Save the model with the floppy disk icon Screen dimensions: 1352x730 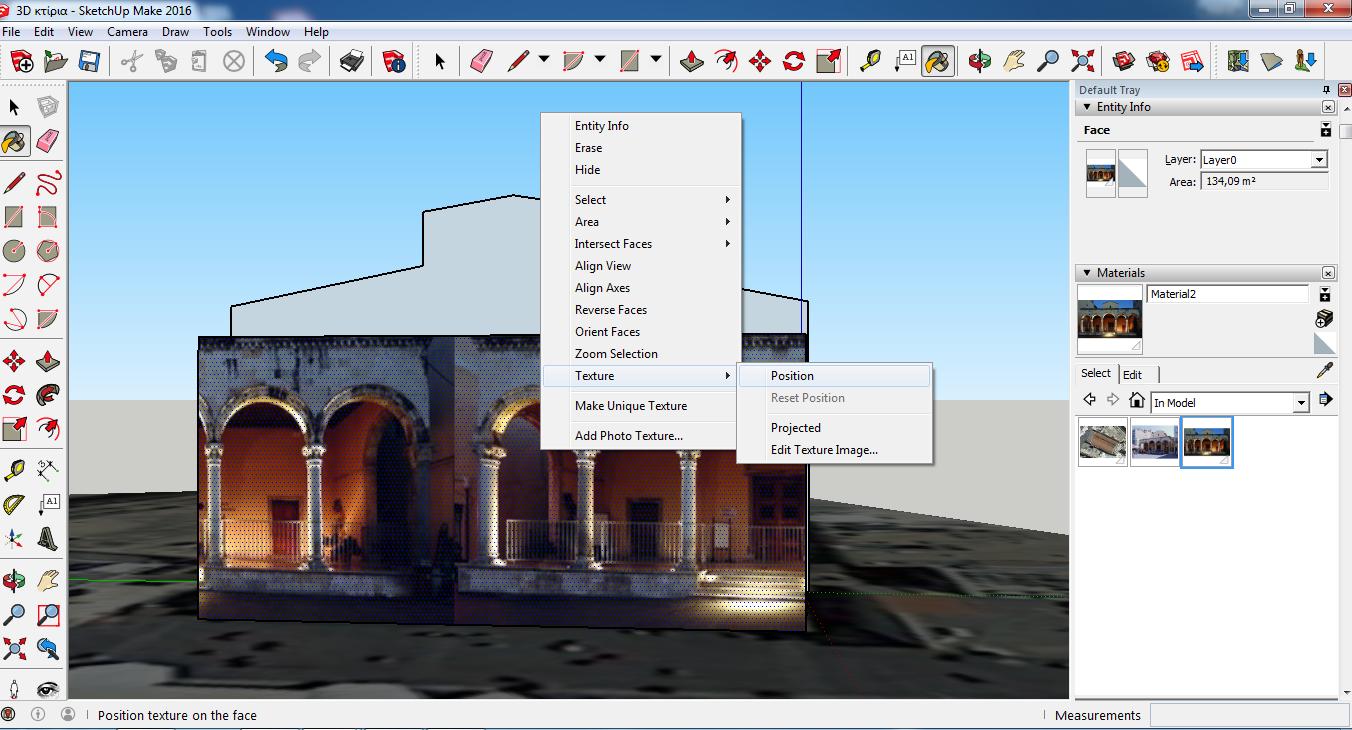pyautogui.click(x=88, y=61)
